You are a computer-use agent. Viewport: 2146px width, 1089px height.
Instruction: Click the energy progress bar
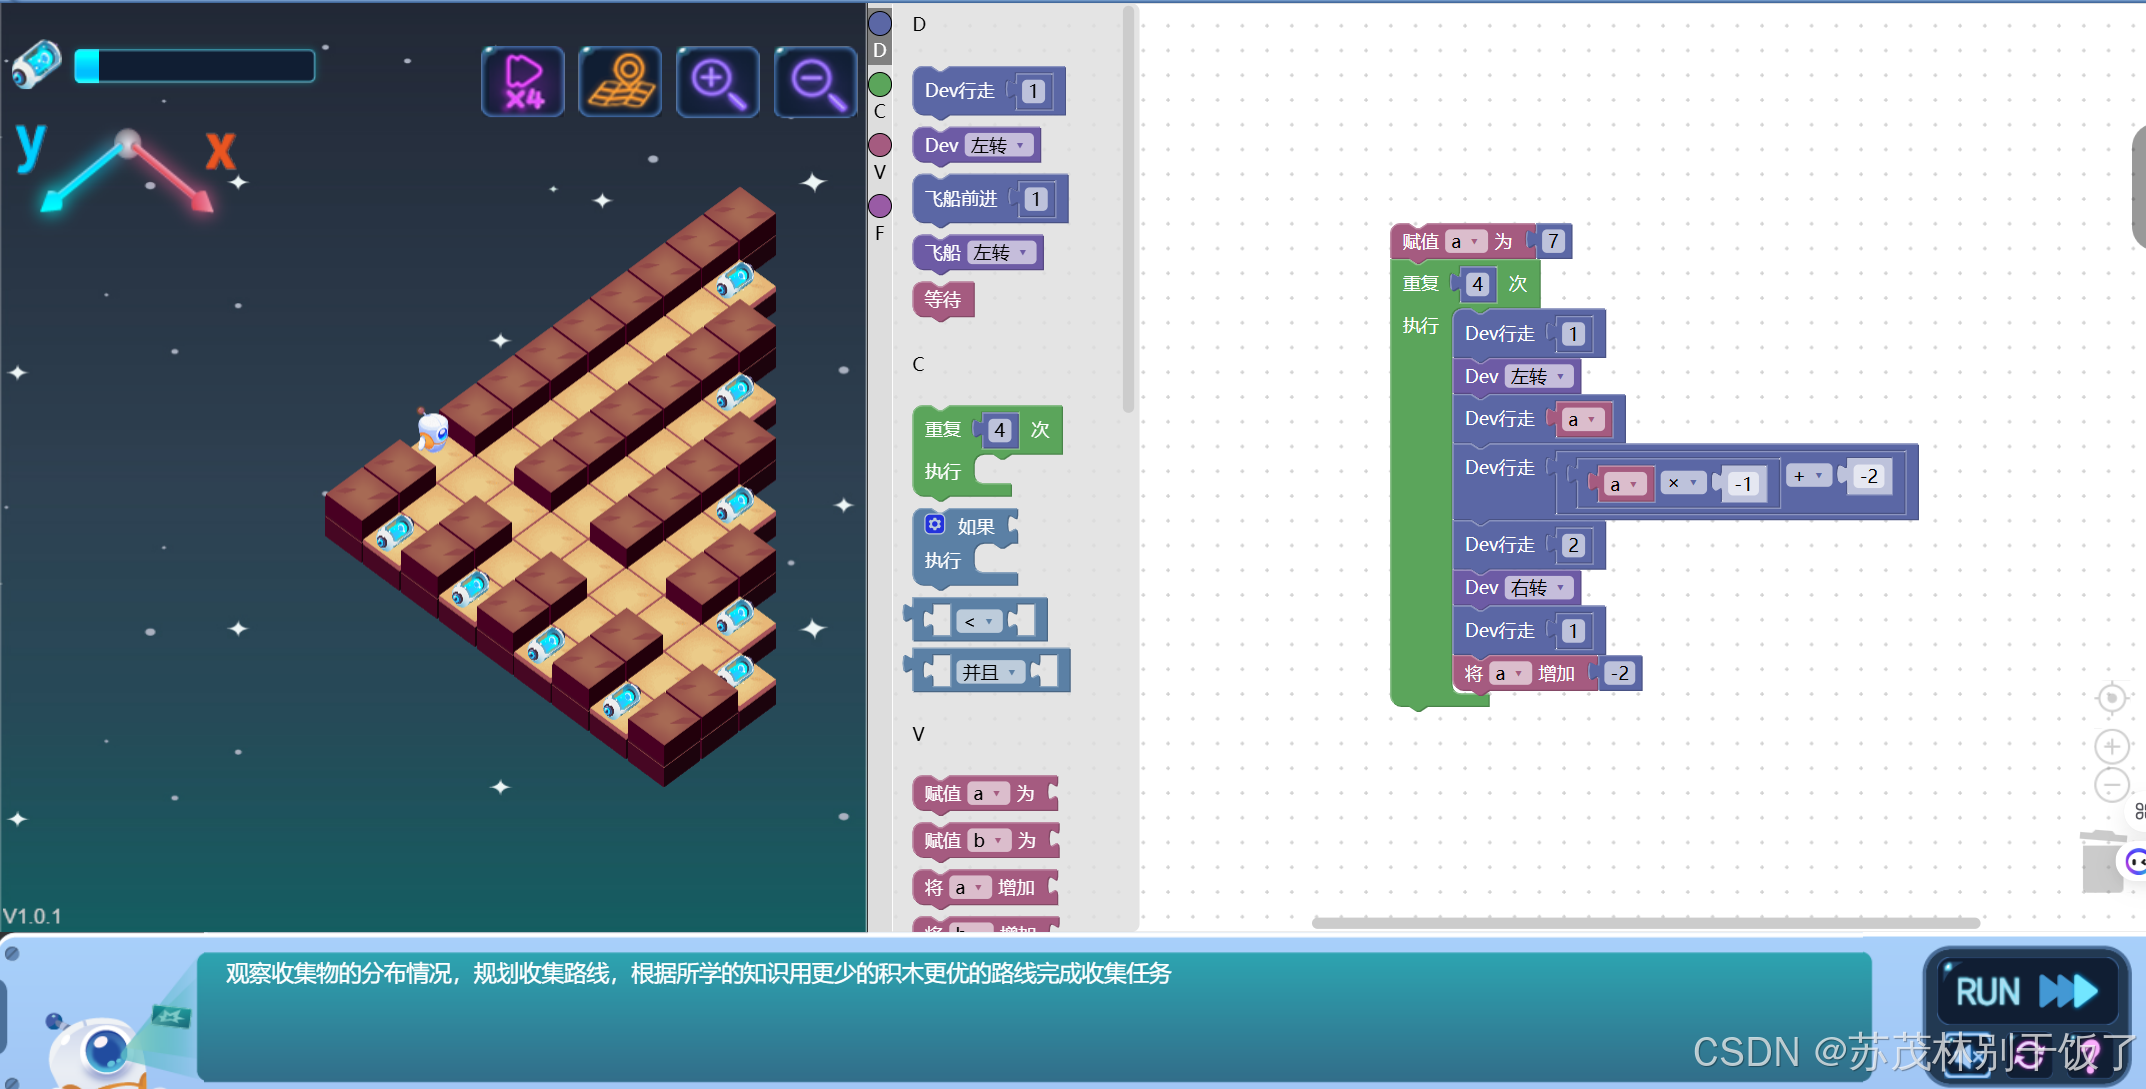click(x=196, y=66)
